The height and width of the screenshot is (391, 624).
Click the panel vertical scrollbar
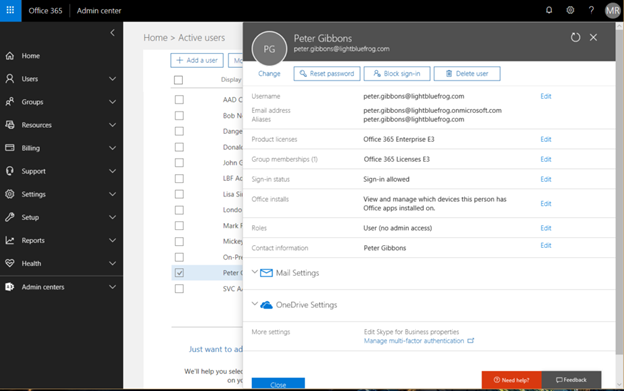[619, 193]
